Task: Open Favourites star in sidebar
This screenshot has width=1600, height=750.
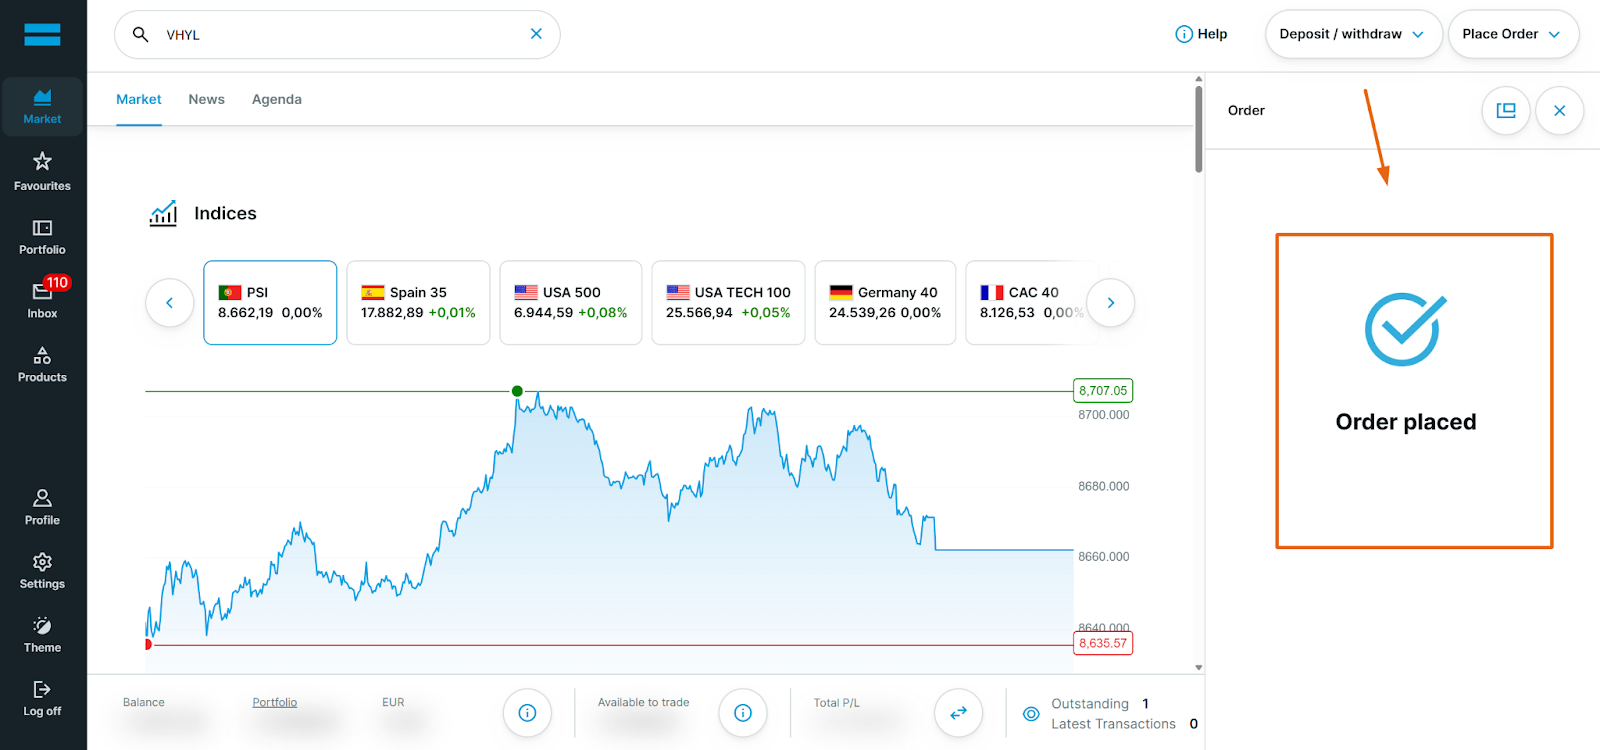Action: [42, 171]
